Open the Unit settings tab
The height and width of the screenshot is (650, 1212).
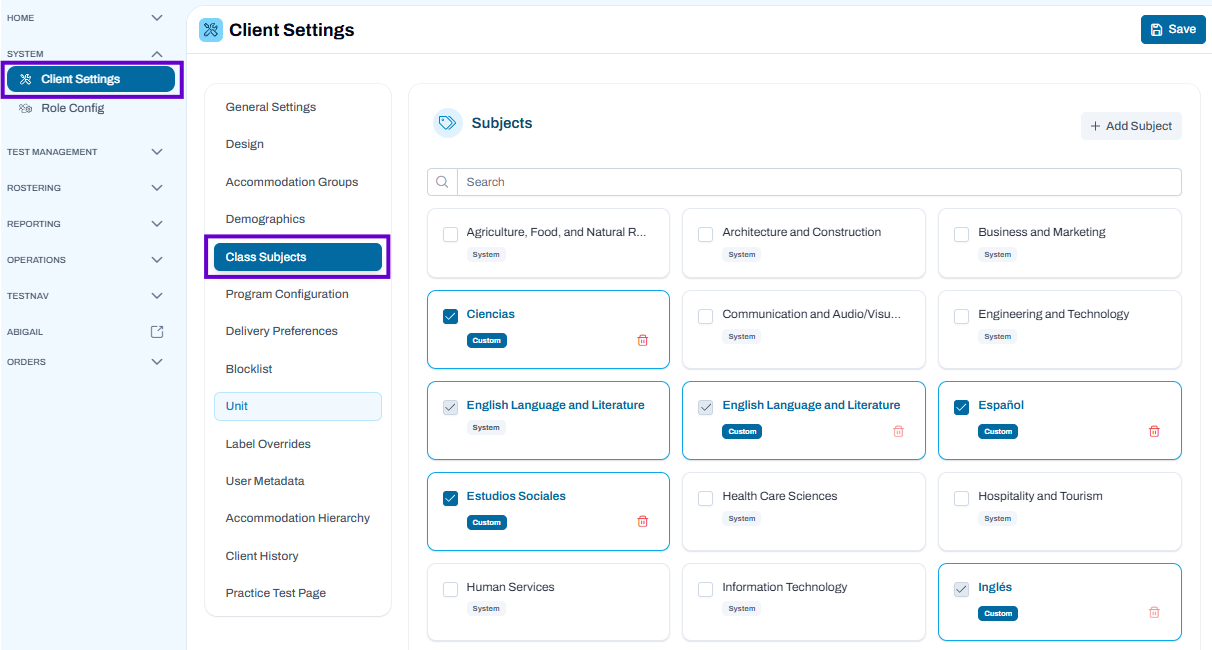point(298,406)
